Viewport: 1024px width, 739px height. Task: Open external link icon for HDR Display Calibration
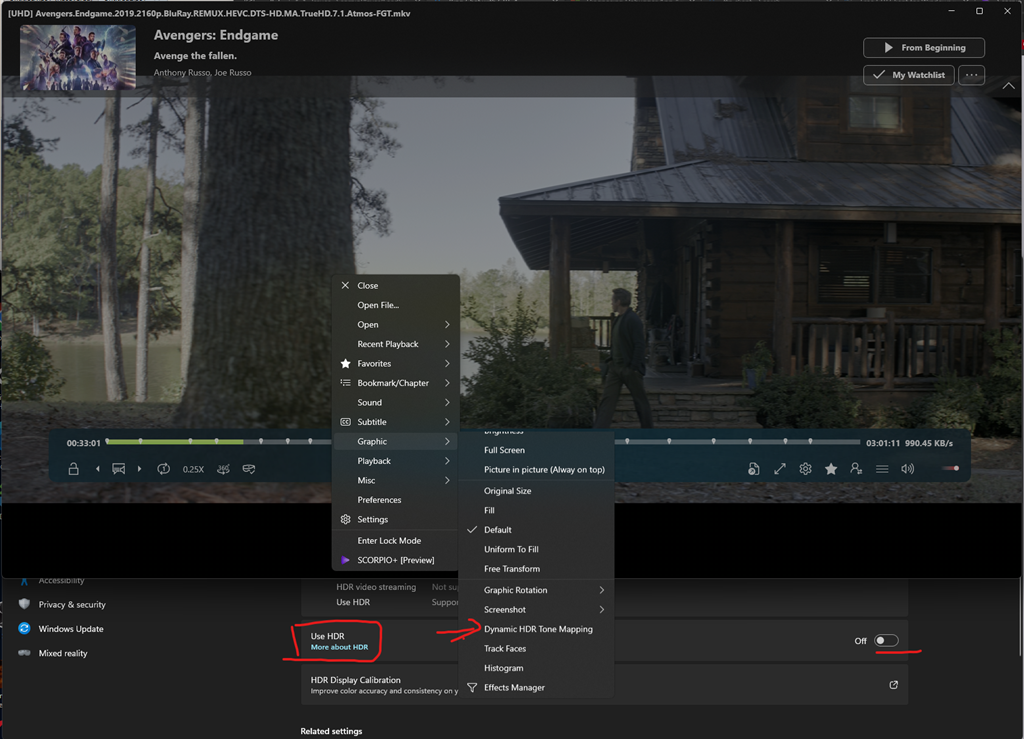tap(893, 685)
